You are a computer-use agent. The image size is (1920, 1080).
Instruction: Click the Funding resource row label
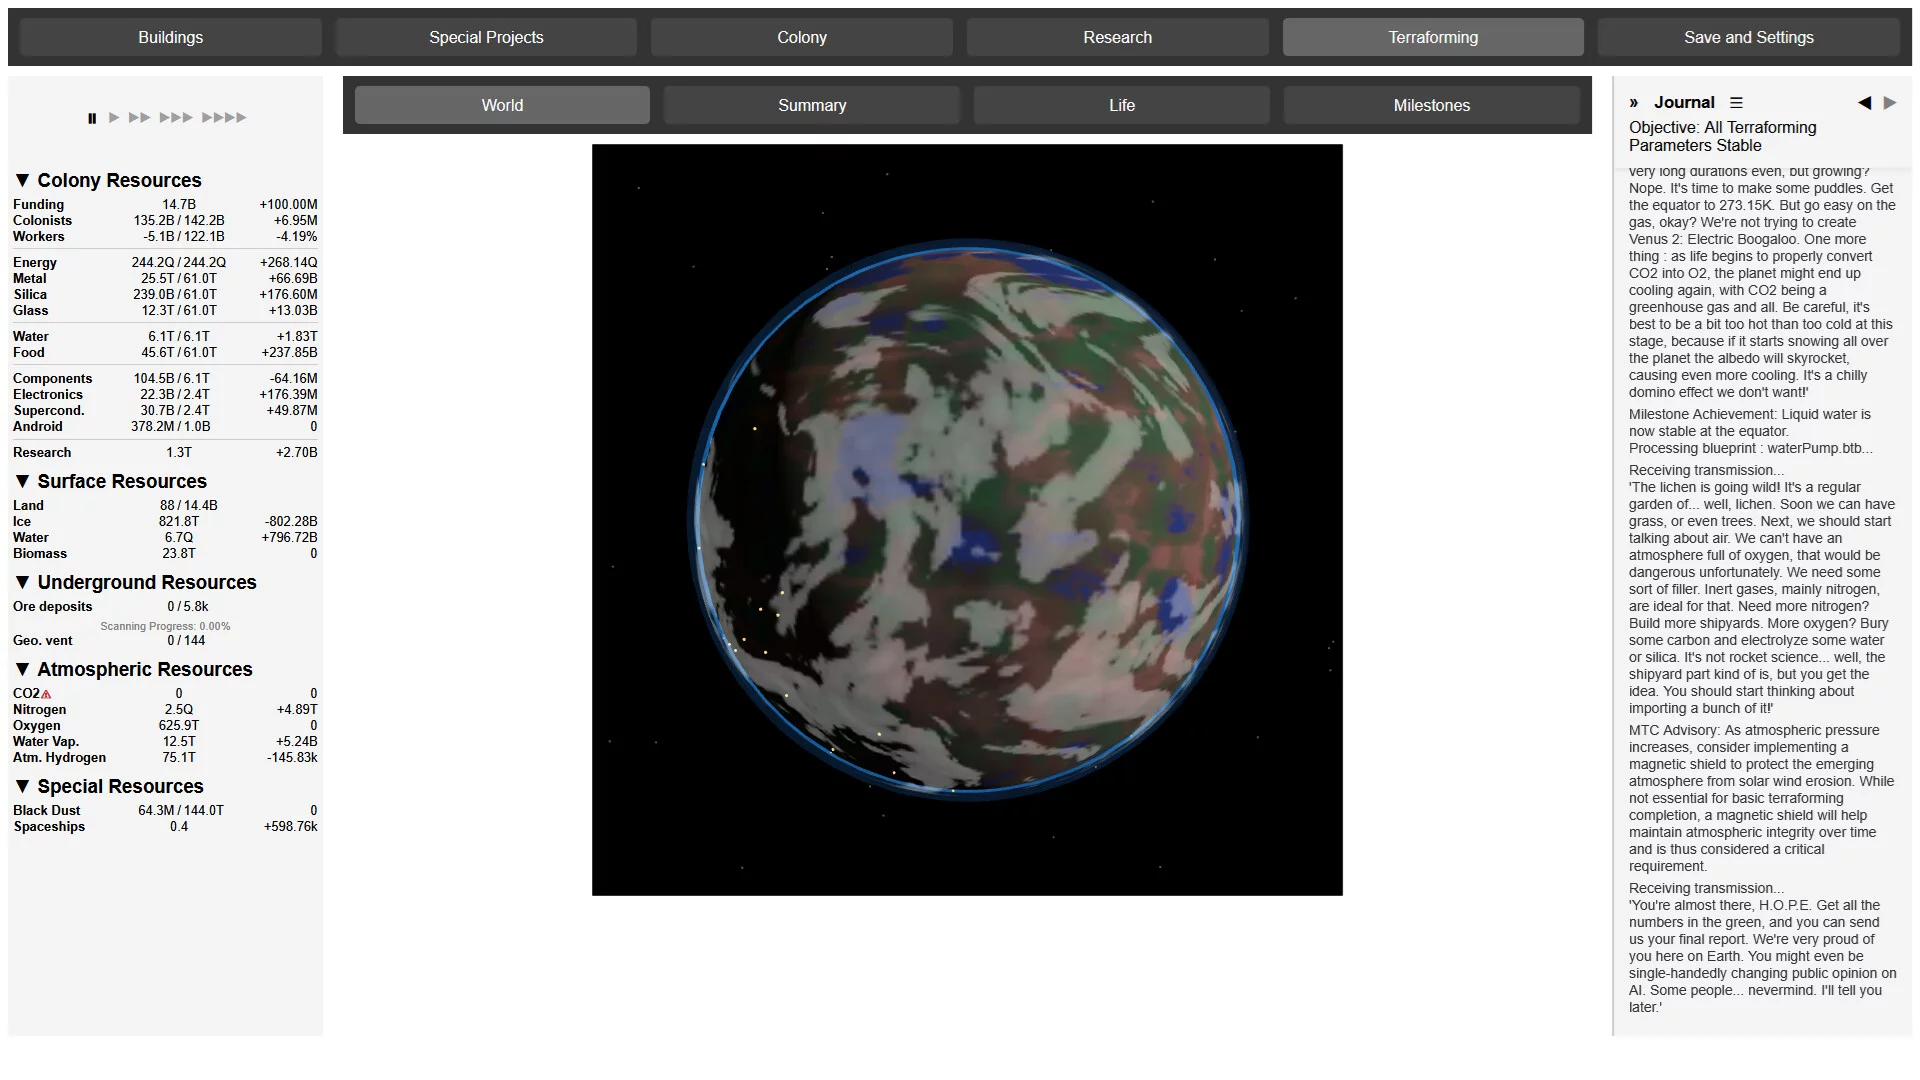tap(38, 204)
